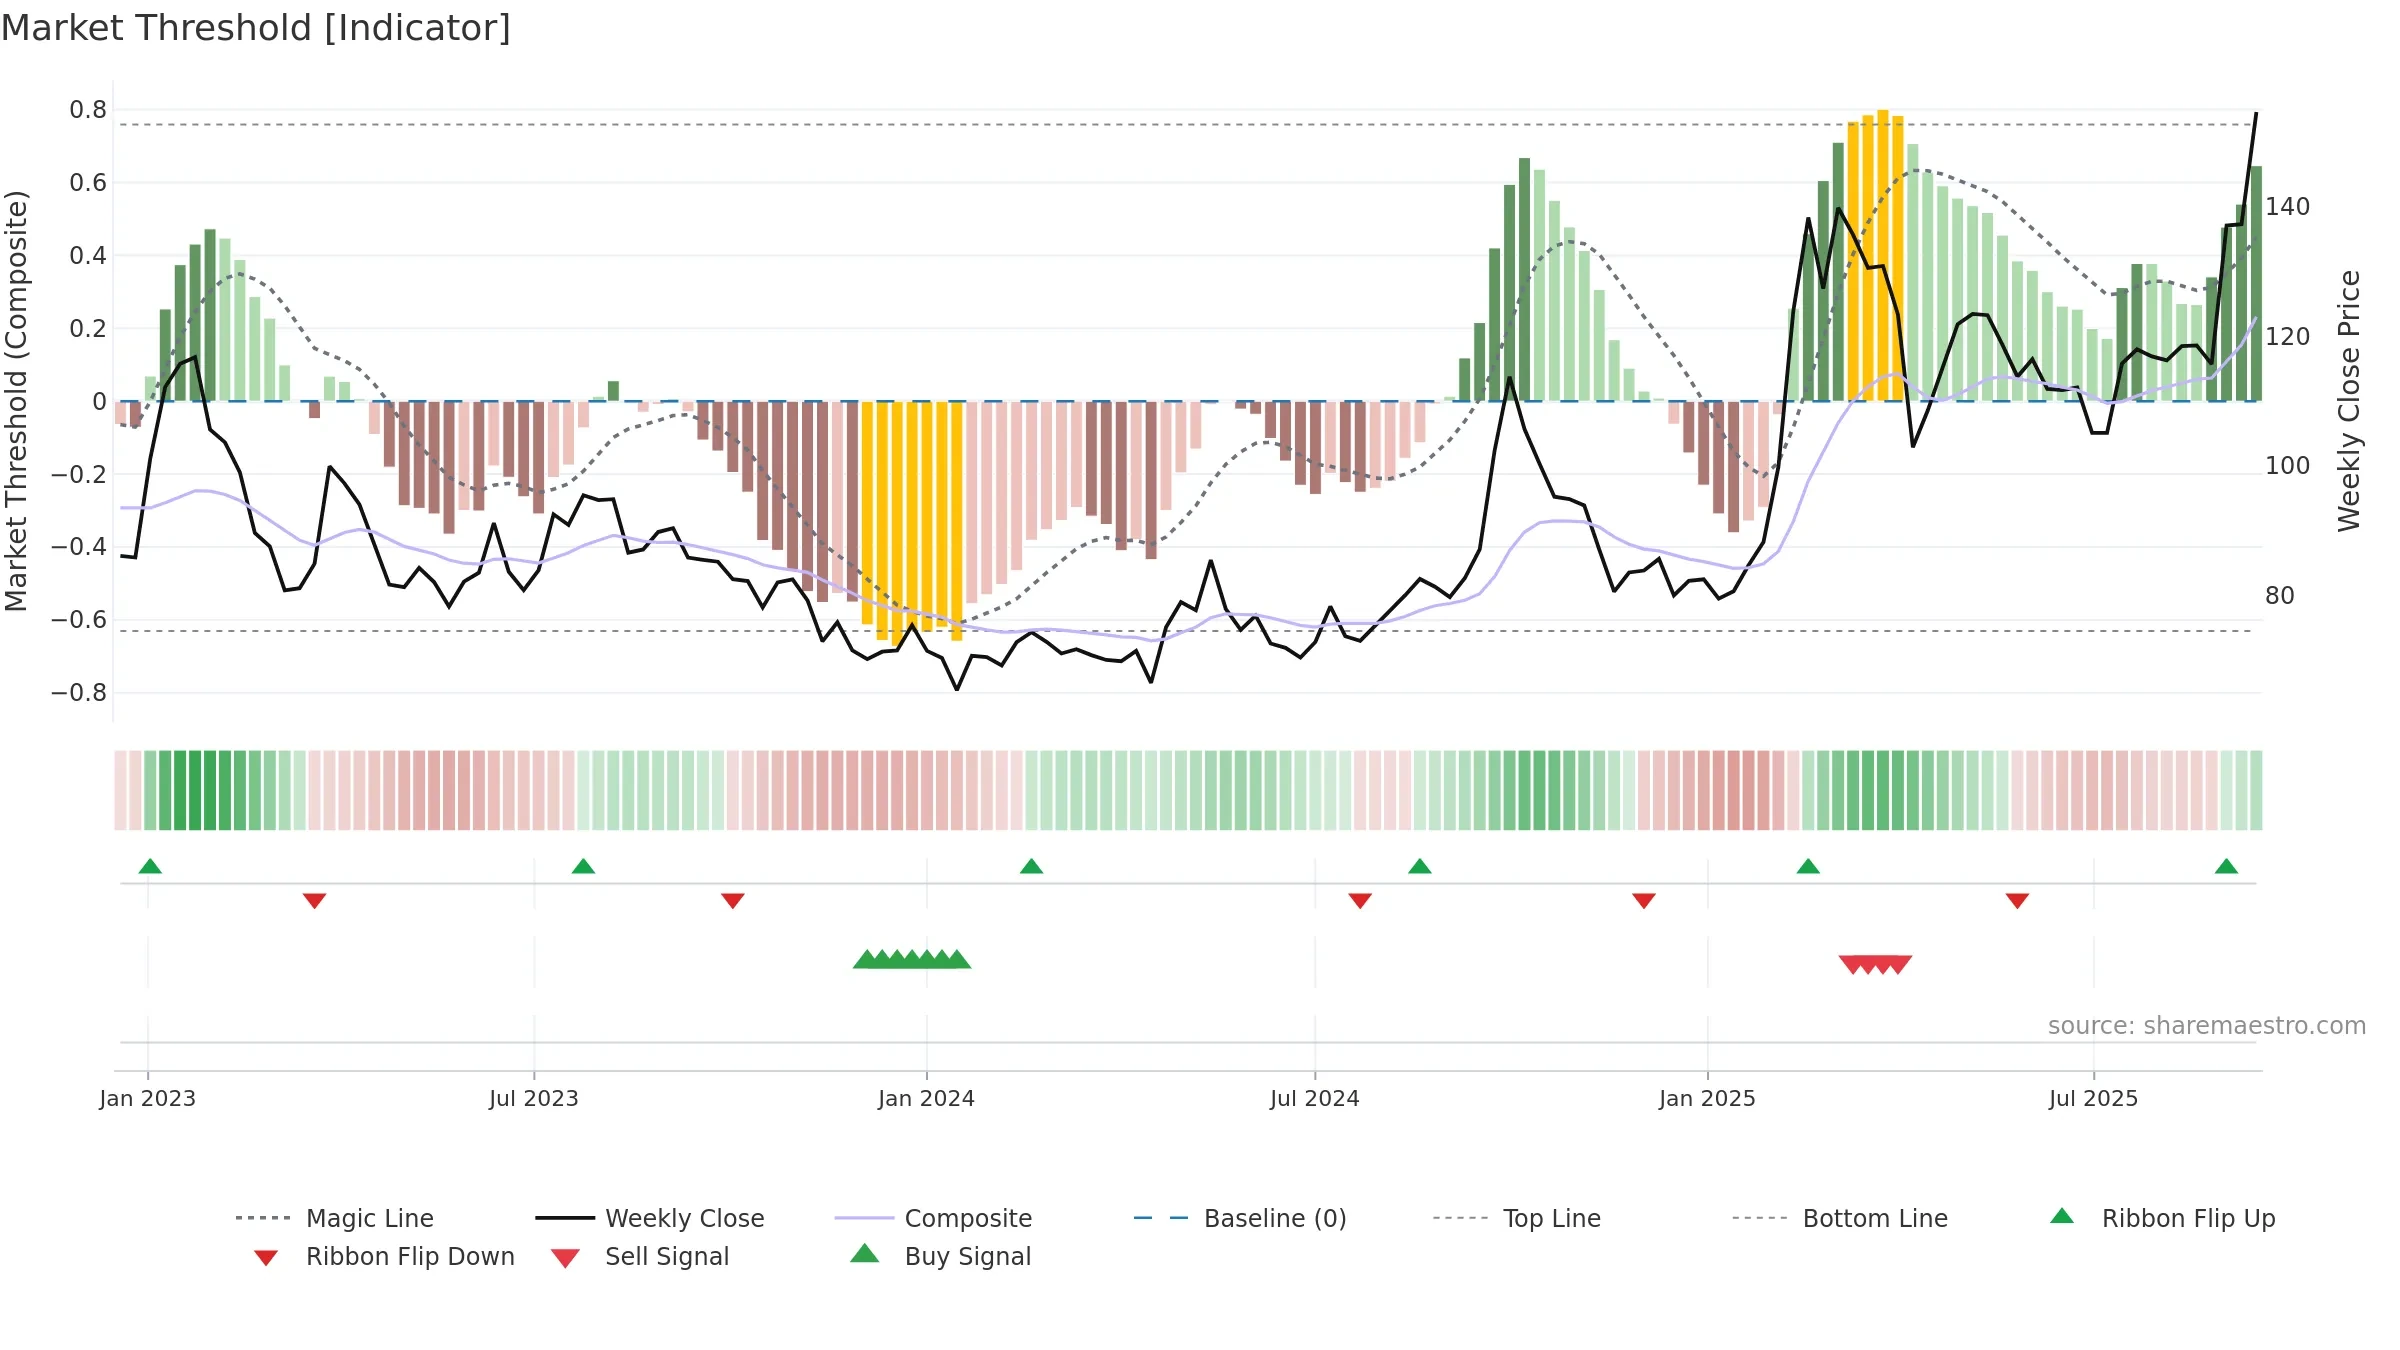The height and width of the screenshot is (1350, 2400).
Task: Click the ribbon flip down marker near Oct 2023
Action: coord(733,901)
